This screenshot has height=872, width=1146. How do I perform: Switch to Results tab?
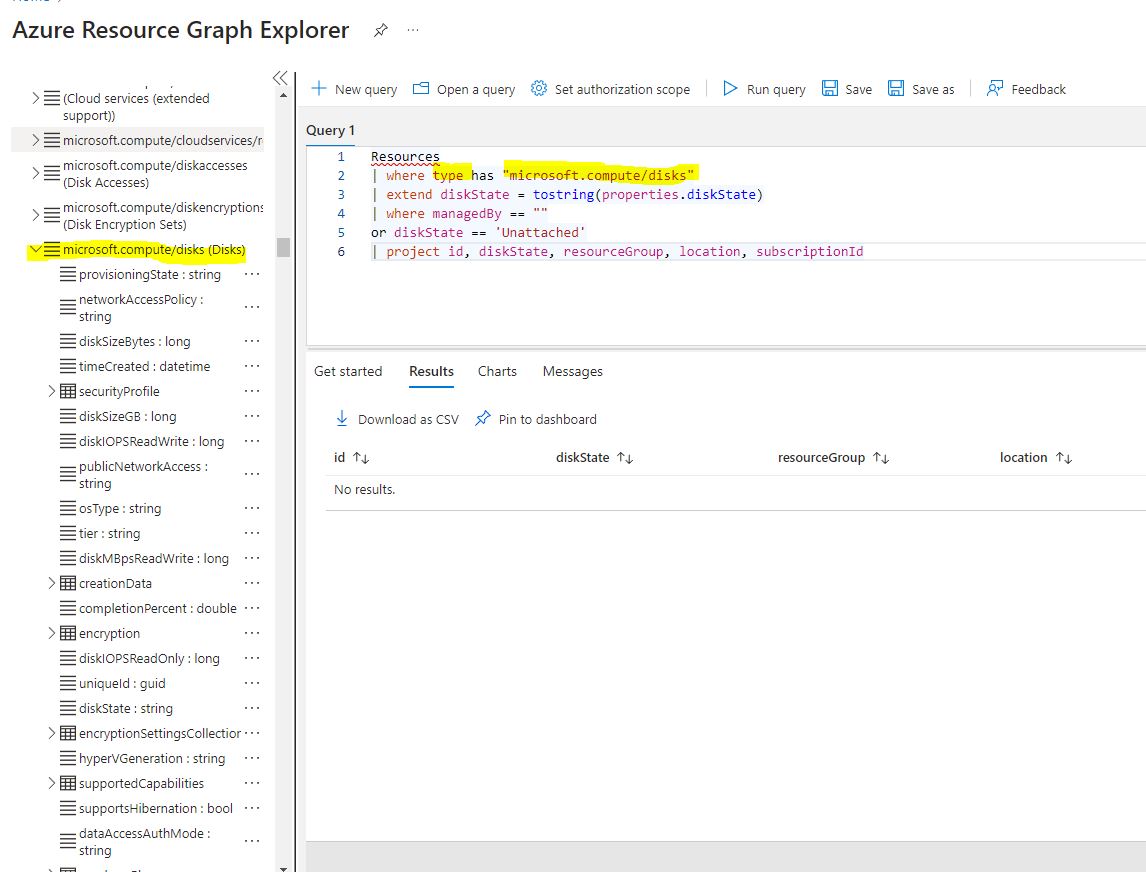click(x=431, y=371)
